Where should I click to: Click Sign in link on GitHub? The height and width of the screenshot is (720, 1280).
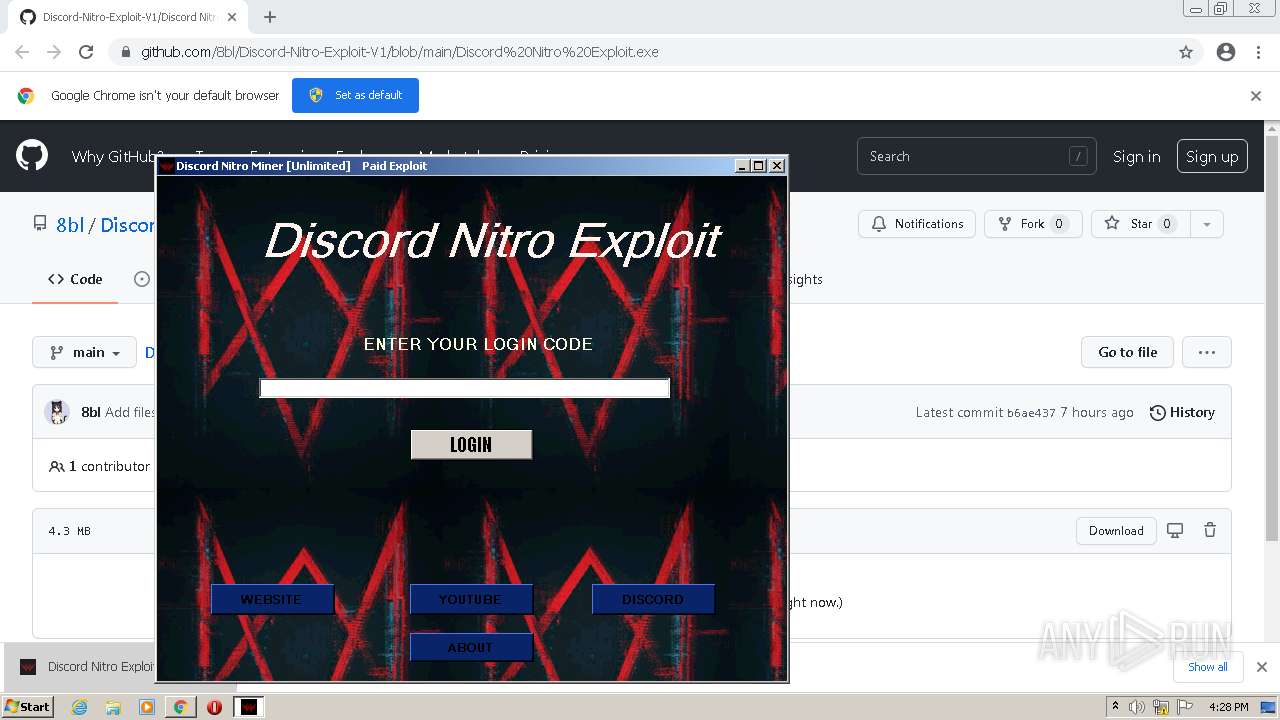pos(1137,156)
